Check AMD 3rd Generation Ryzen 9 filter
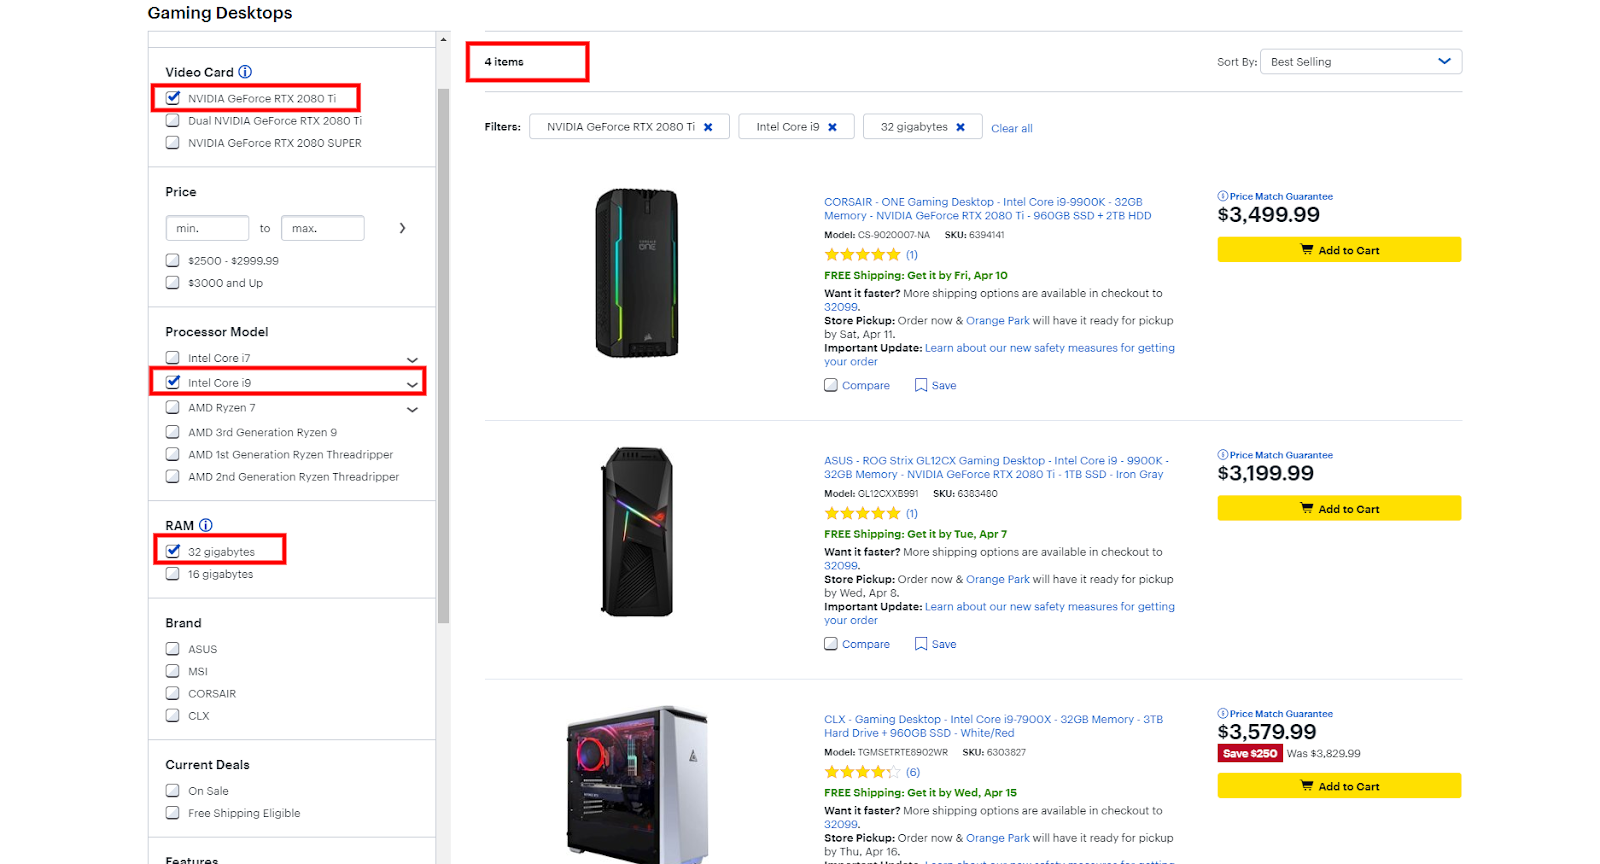Viewport: 1600px width, 864px height. (x=173, y=432)
